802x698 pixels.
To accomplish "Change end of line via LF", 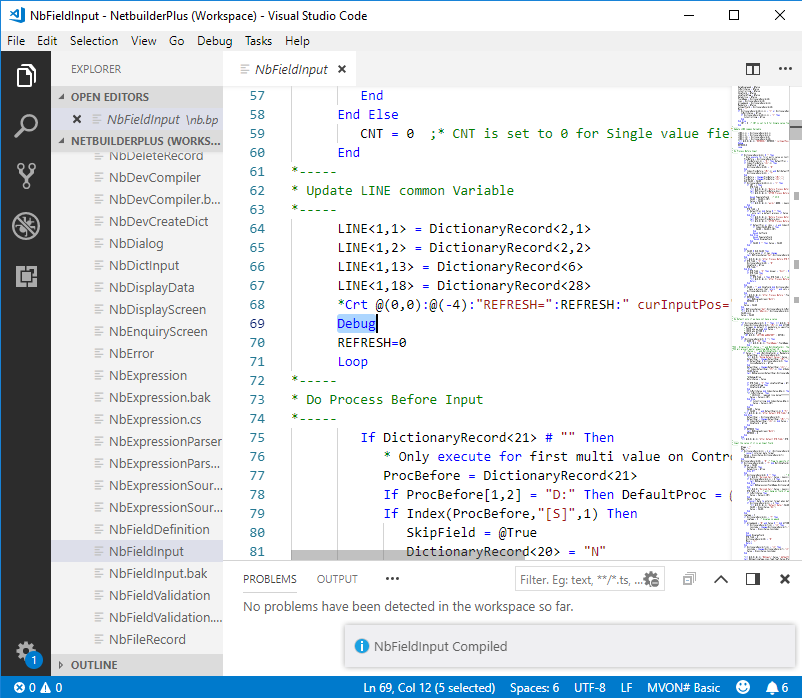I will [626, 688].
